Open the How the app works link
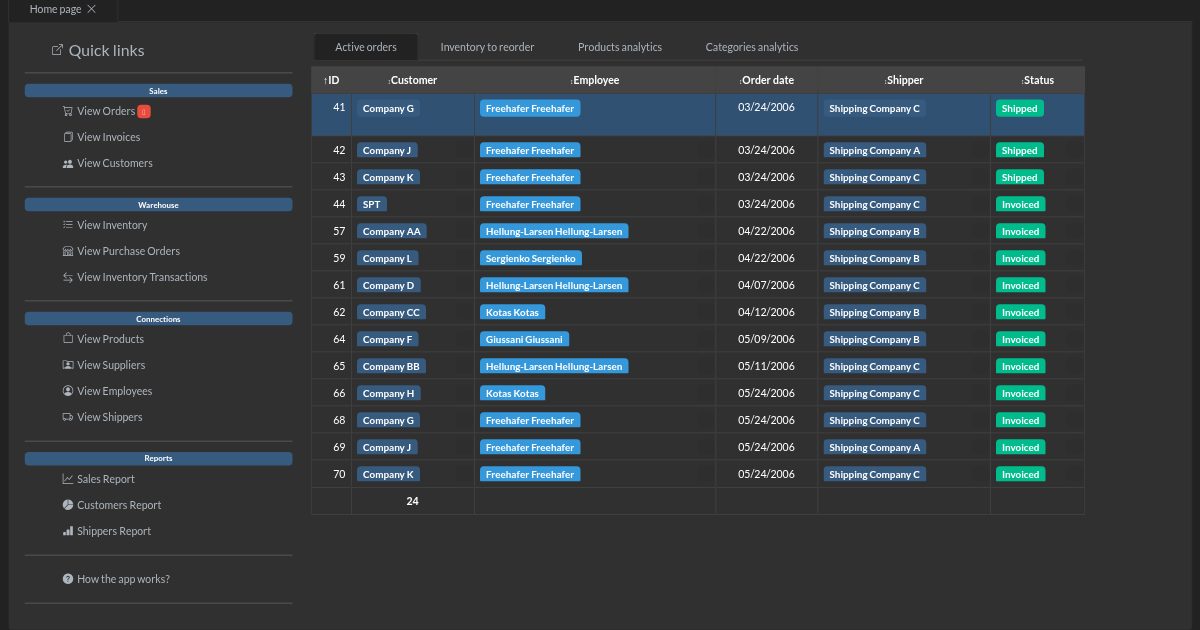 123,579
